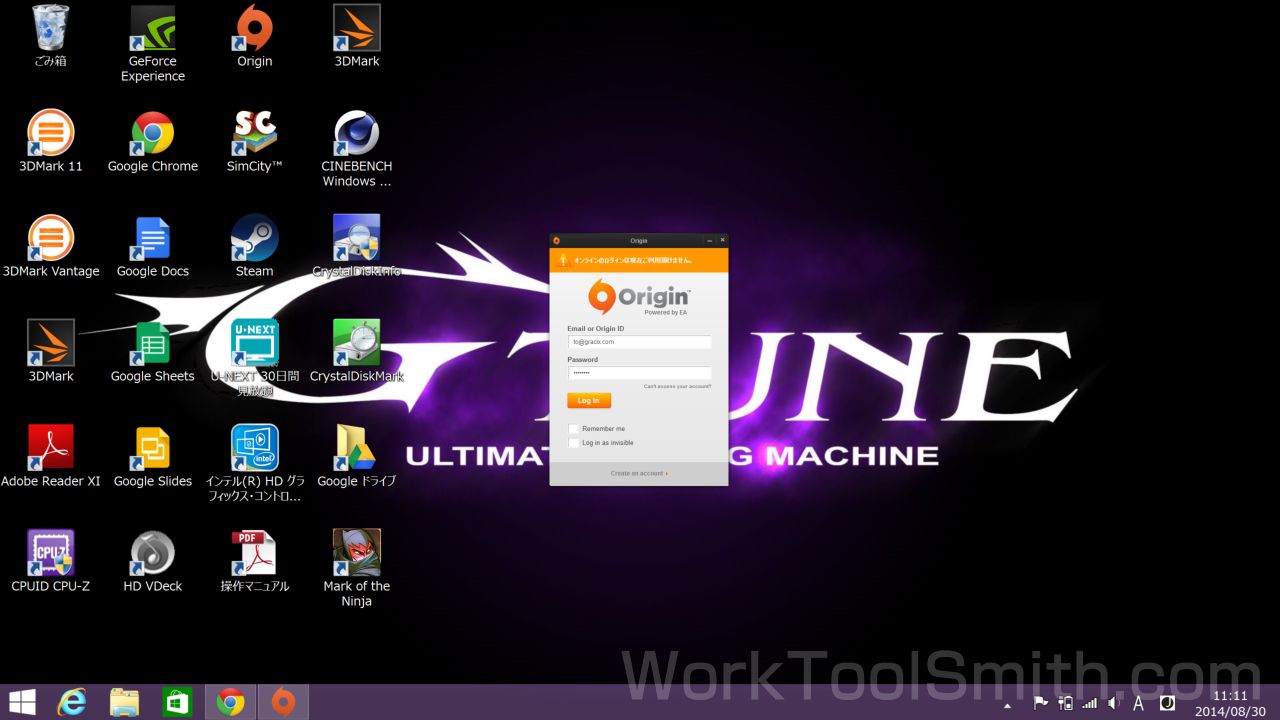Screen dimensions: 1280x720
Task: Select 3DMark icon left of Google Sheets
Action: pyautogui.click(x=51, y=351)
